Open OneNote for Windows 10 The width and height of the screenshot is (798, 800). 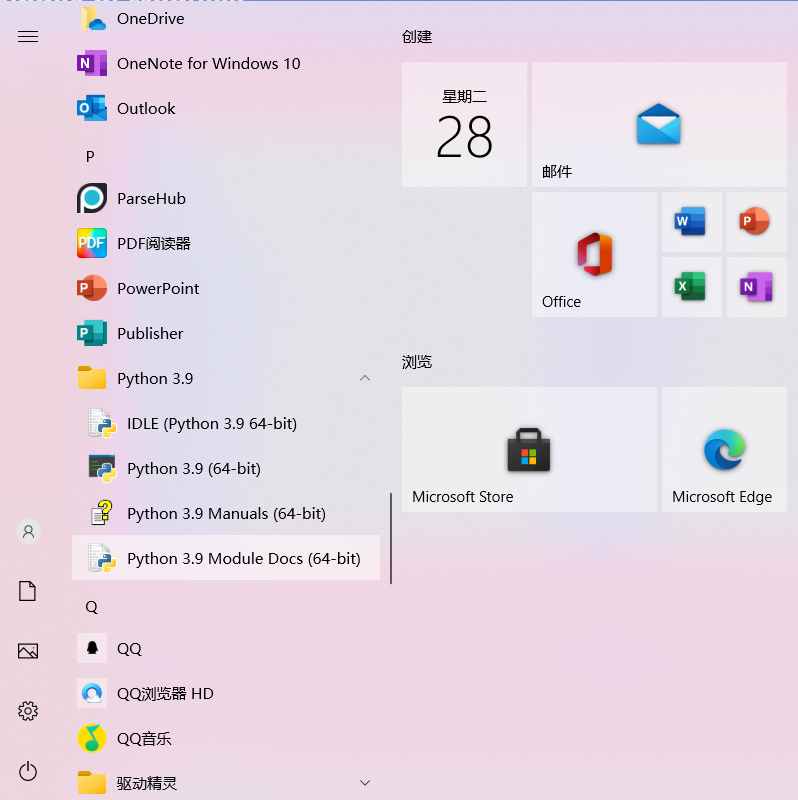226,63
